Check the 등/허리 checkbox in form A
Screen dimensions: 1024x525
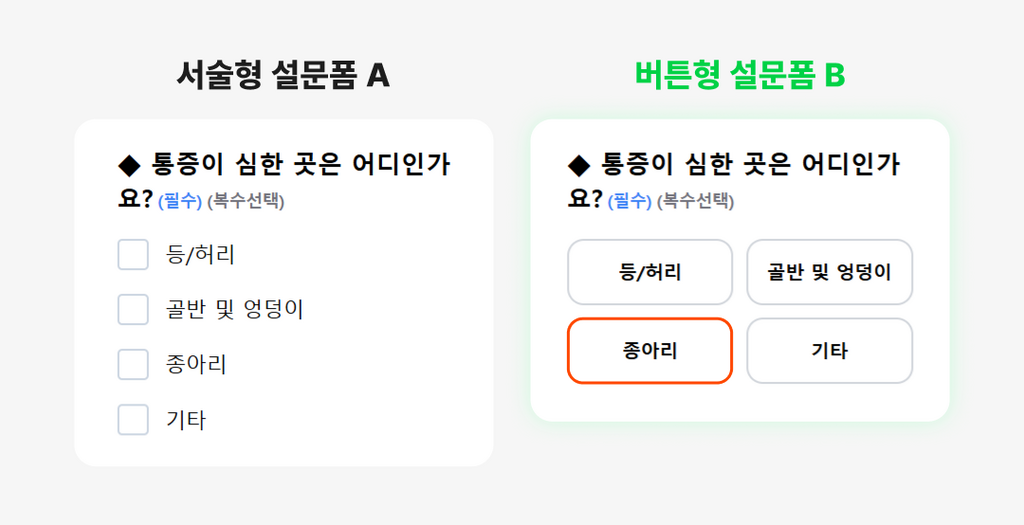pyautogui.click(x=133, y=254)
